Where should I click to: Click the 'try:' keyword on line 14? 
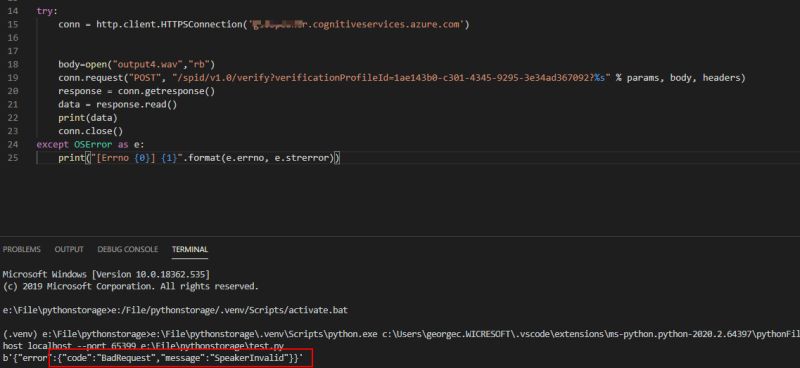pyautogui.click(x=47, y=11)
